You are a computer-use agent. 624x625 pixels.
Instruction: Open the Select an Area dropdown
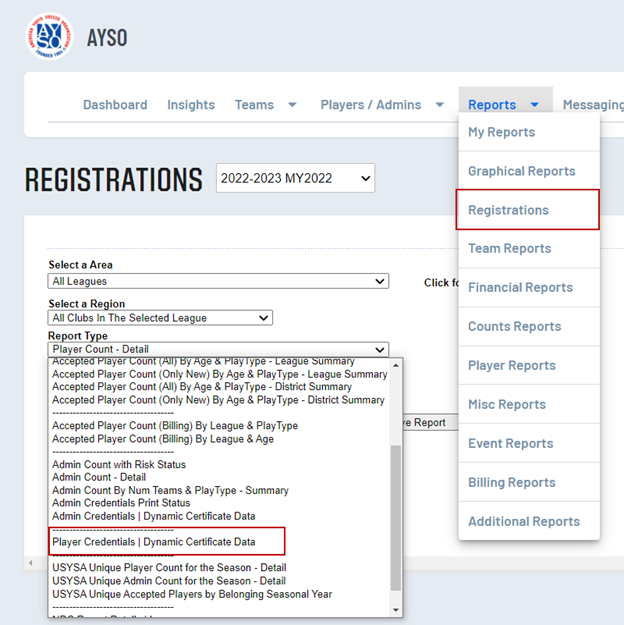[218, 282]
